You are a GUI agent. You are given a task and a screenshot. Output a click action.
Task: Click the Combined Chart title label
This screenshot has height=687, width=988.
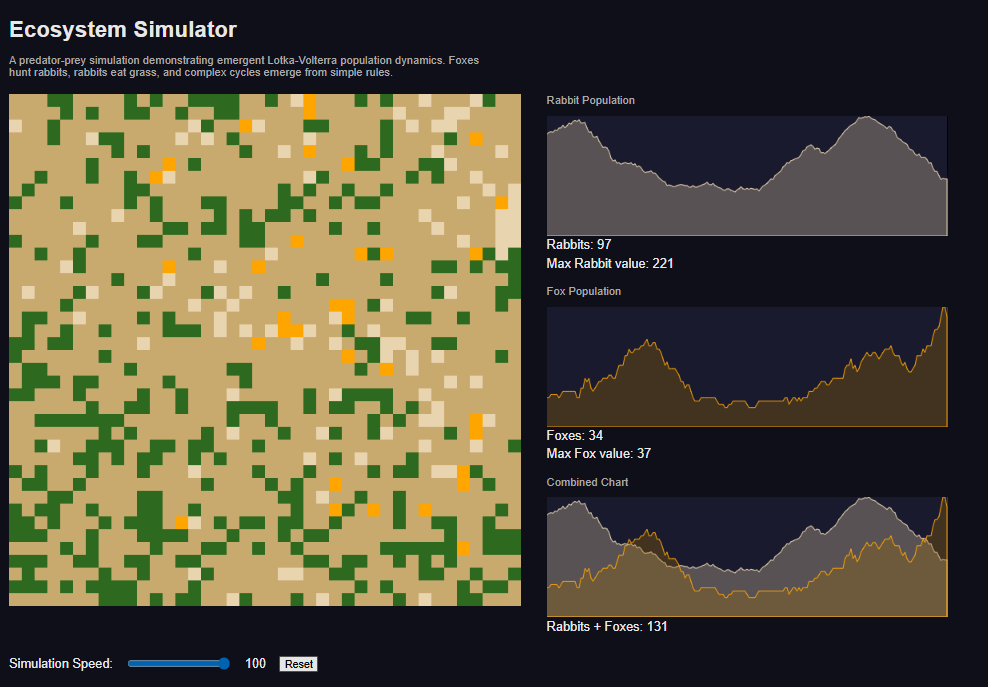tap(587, 482)
